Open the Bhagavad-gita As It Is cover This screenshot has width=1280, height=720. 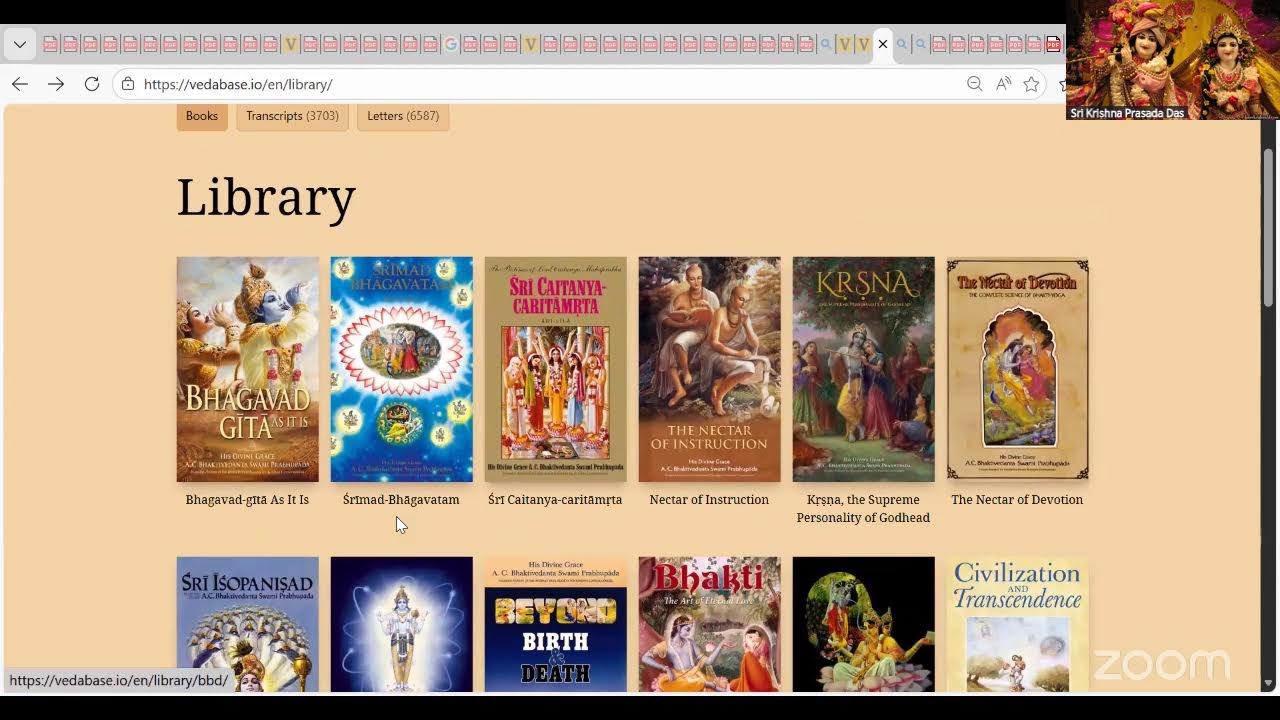tap(248, 369)
